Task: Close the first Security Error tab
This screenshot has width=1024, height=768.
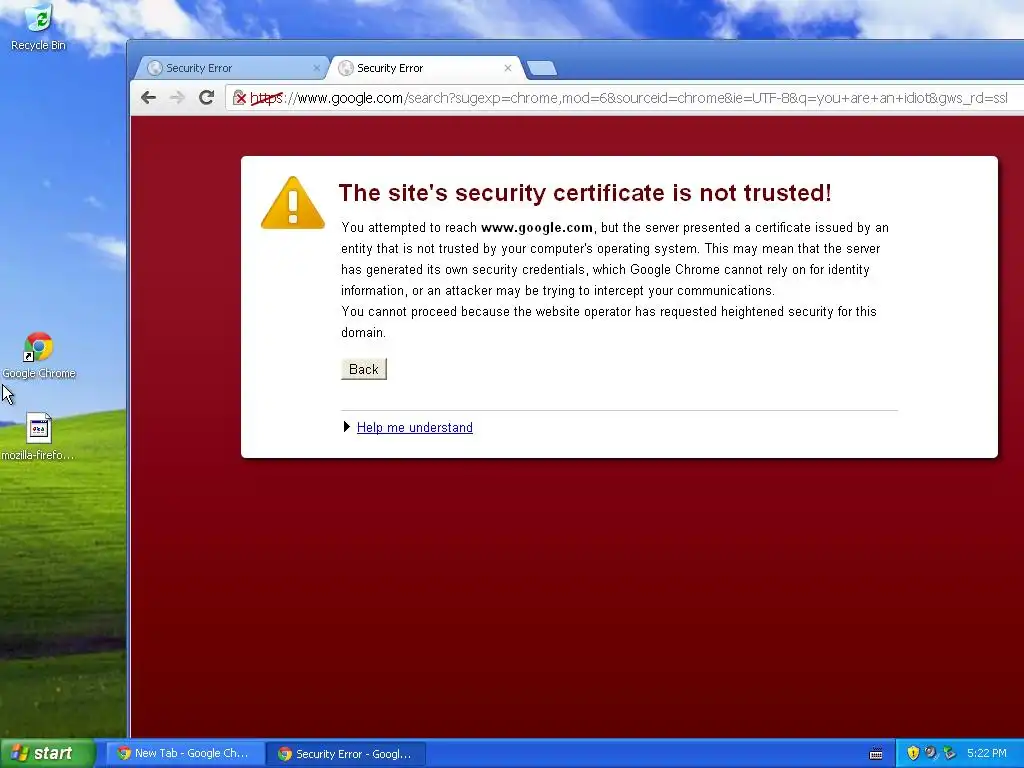Action: pos(317,68)
